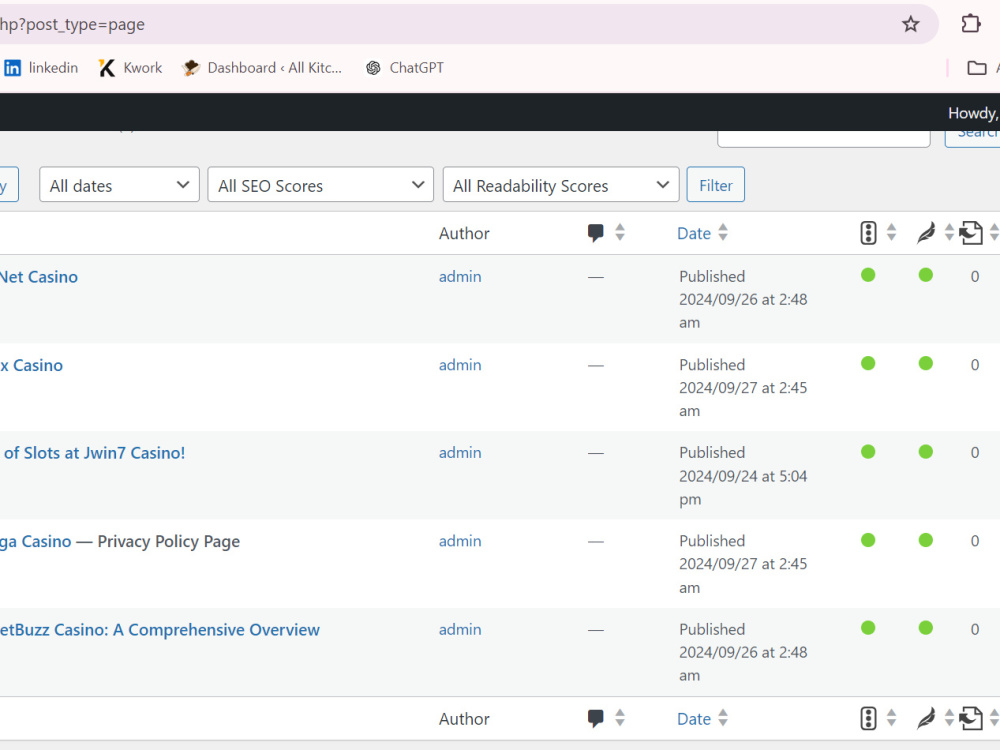Open the Net Casino page title
This screenshot has width=1000, height=750.
(x=39, y=277)
